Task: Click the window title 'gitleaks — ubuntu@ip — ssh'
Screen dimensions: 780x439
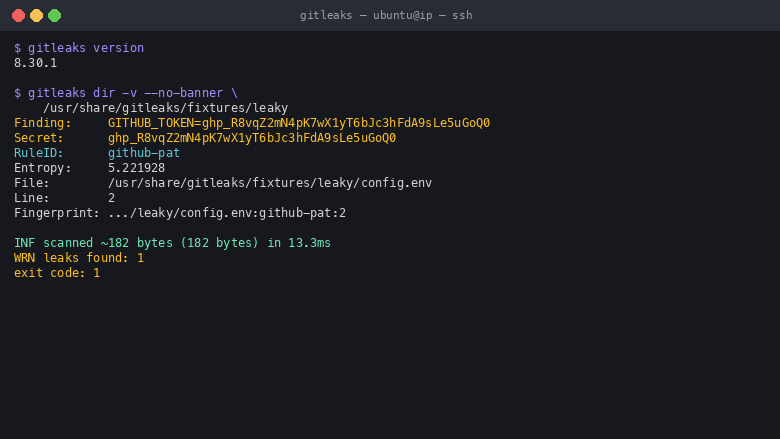Action: click(386, 15)
